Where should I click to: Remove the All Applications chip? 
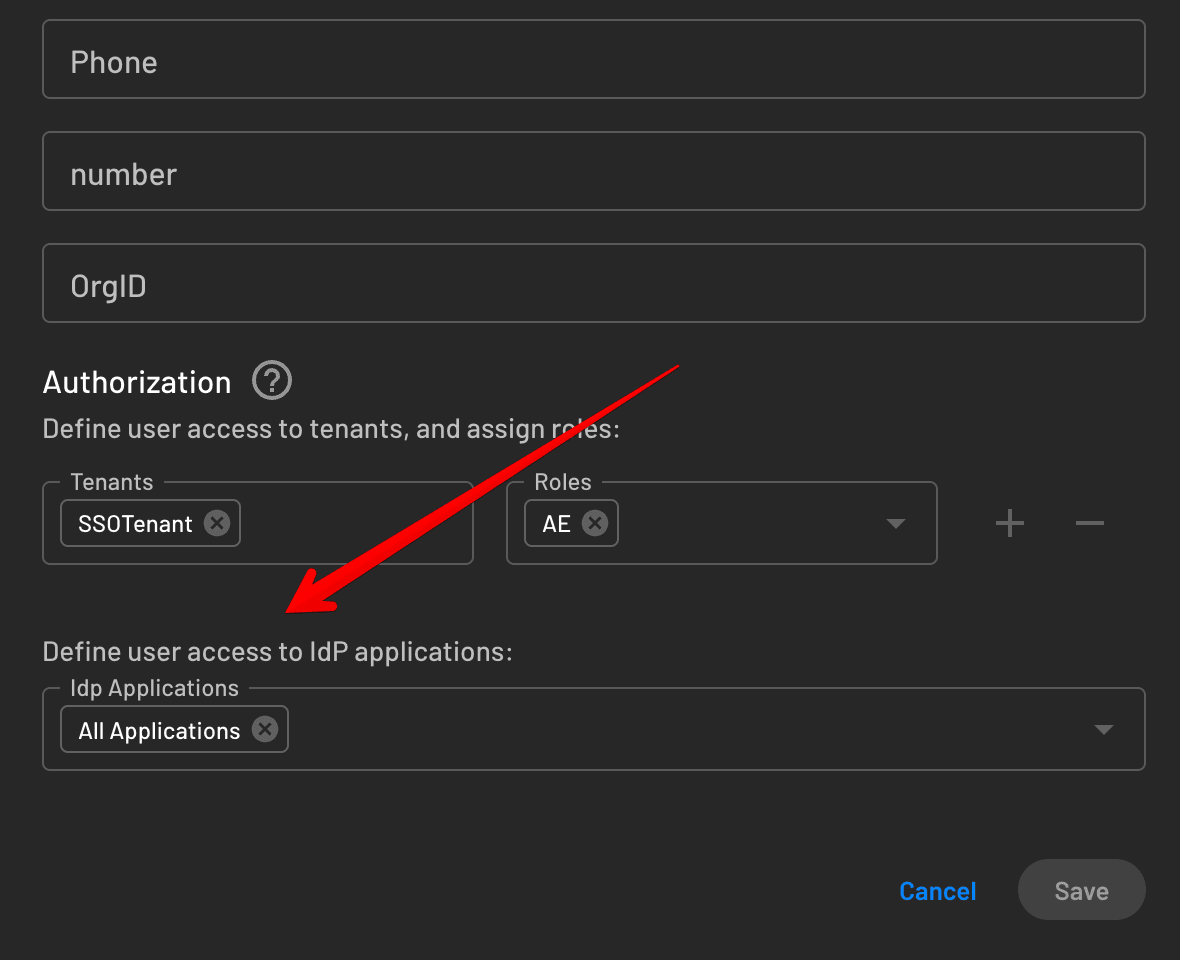(265, 729)
